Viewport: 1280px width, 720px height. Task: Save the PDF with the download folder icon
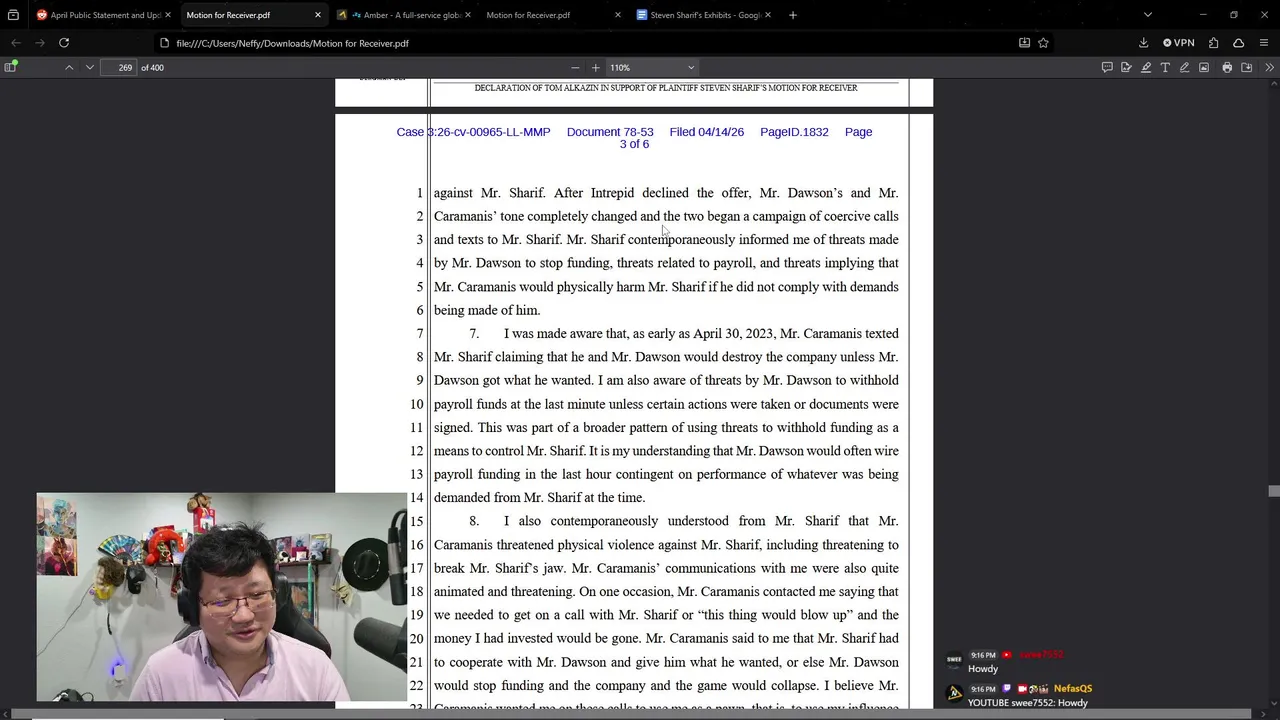(1247, 67)
